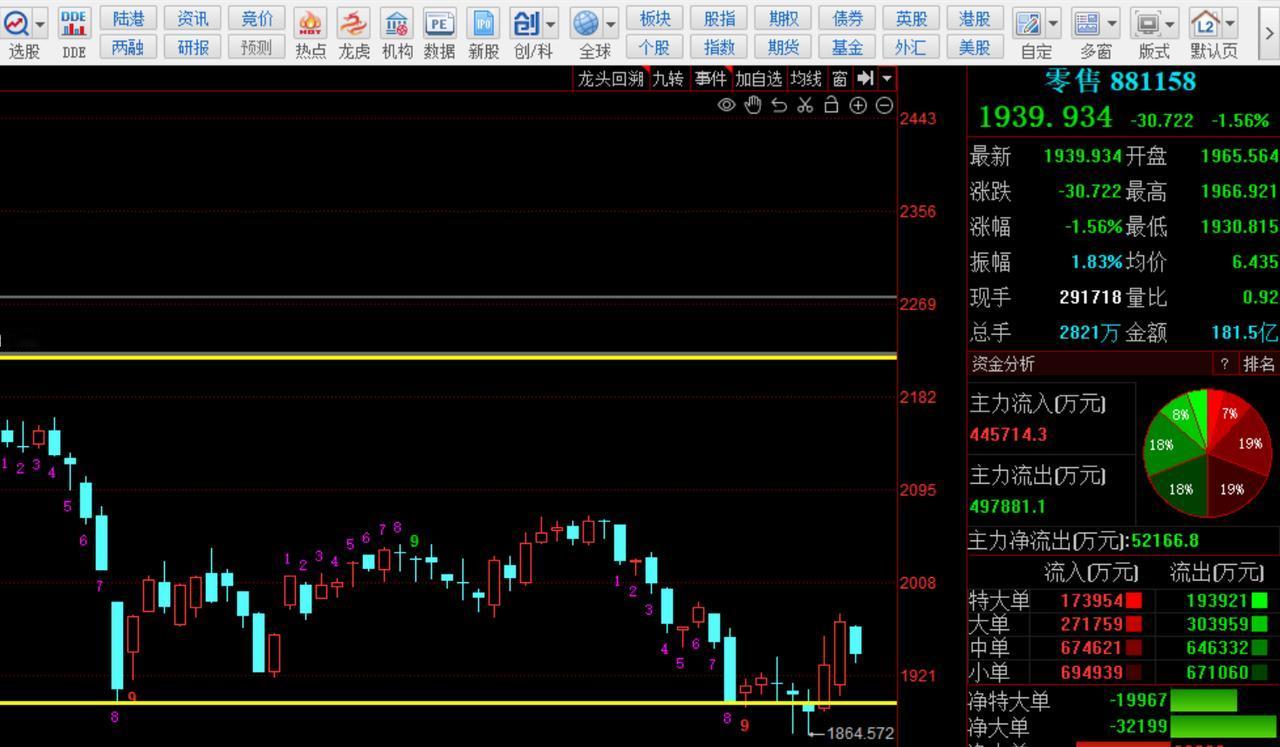1280x747 pixels.
Task: Expand the 版式 dropdown arrow
Action: coord(1171,23)
